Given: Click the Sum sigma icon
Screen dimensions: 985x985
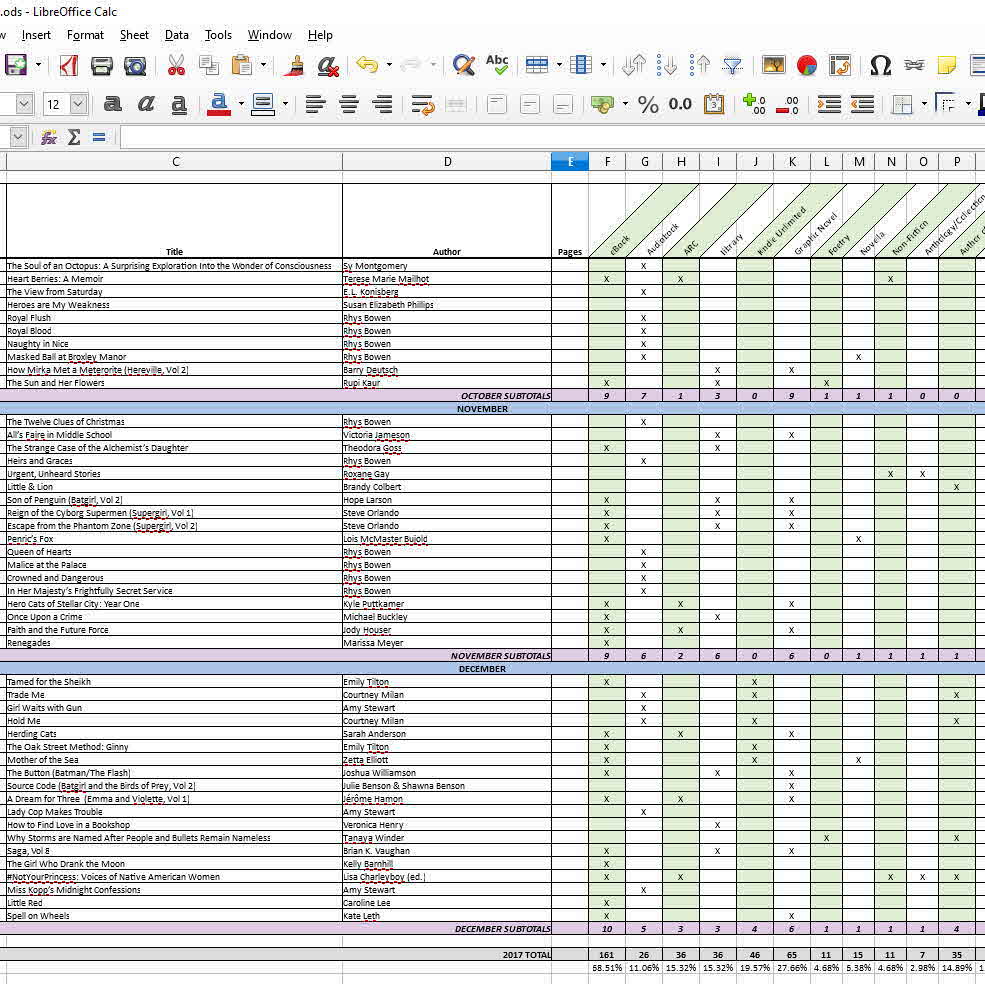Looking at the screenshot, I should pyautogui.click(x=74, y=138).
